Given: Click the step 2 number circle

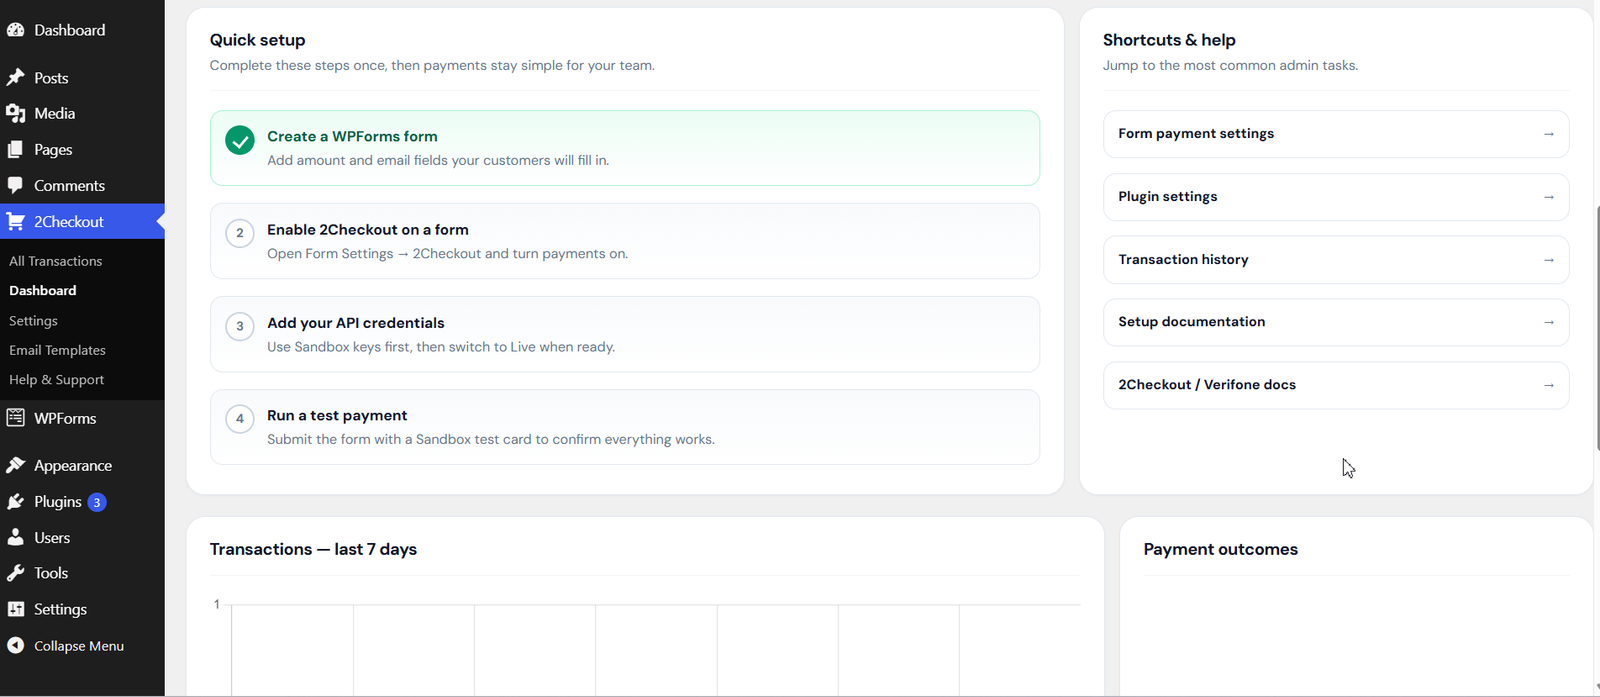Looking at the screenshot, I should click(240, 233).
